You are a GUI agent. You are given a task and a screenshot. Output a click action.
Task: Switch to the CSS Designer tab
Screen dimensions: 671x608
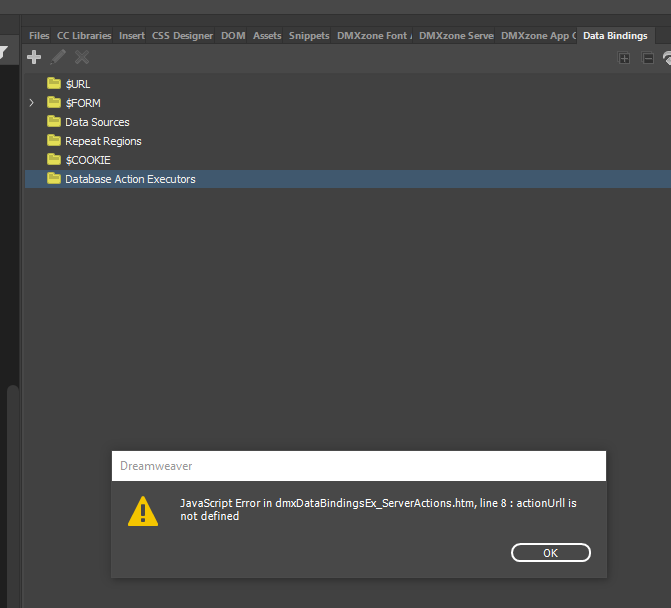182,36
